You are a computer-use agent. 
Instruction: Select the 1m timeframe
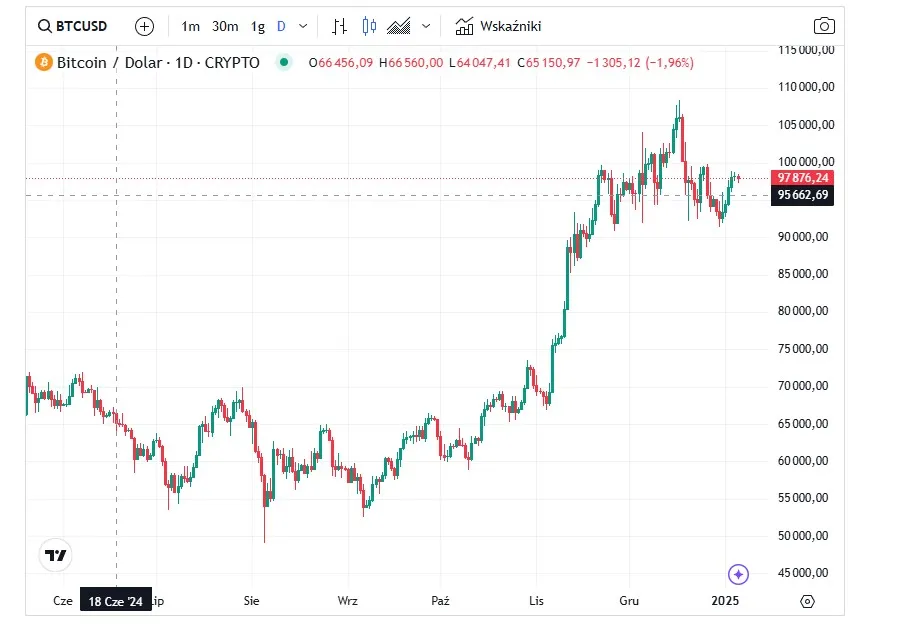[x=190, y=26]
